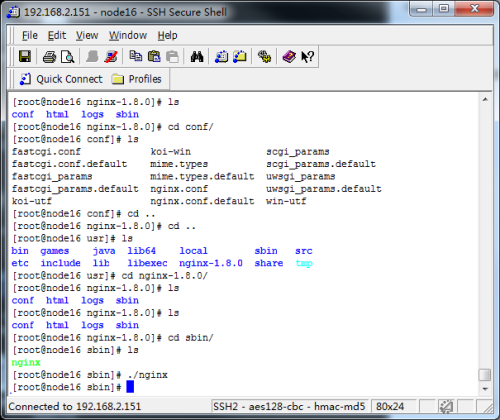Click the grayed Connect icon
500x420 pixels.
pyautogui.click(x=92, y=56)
